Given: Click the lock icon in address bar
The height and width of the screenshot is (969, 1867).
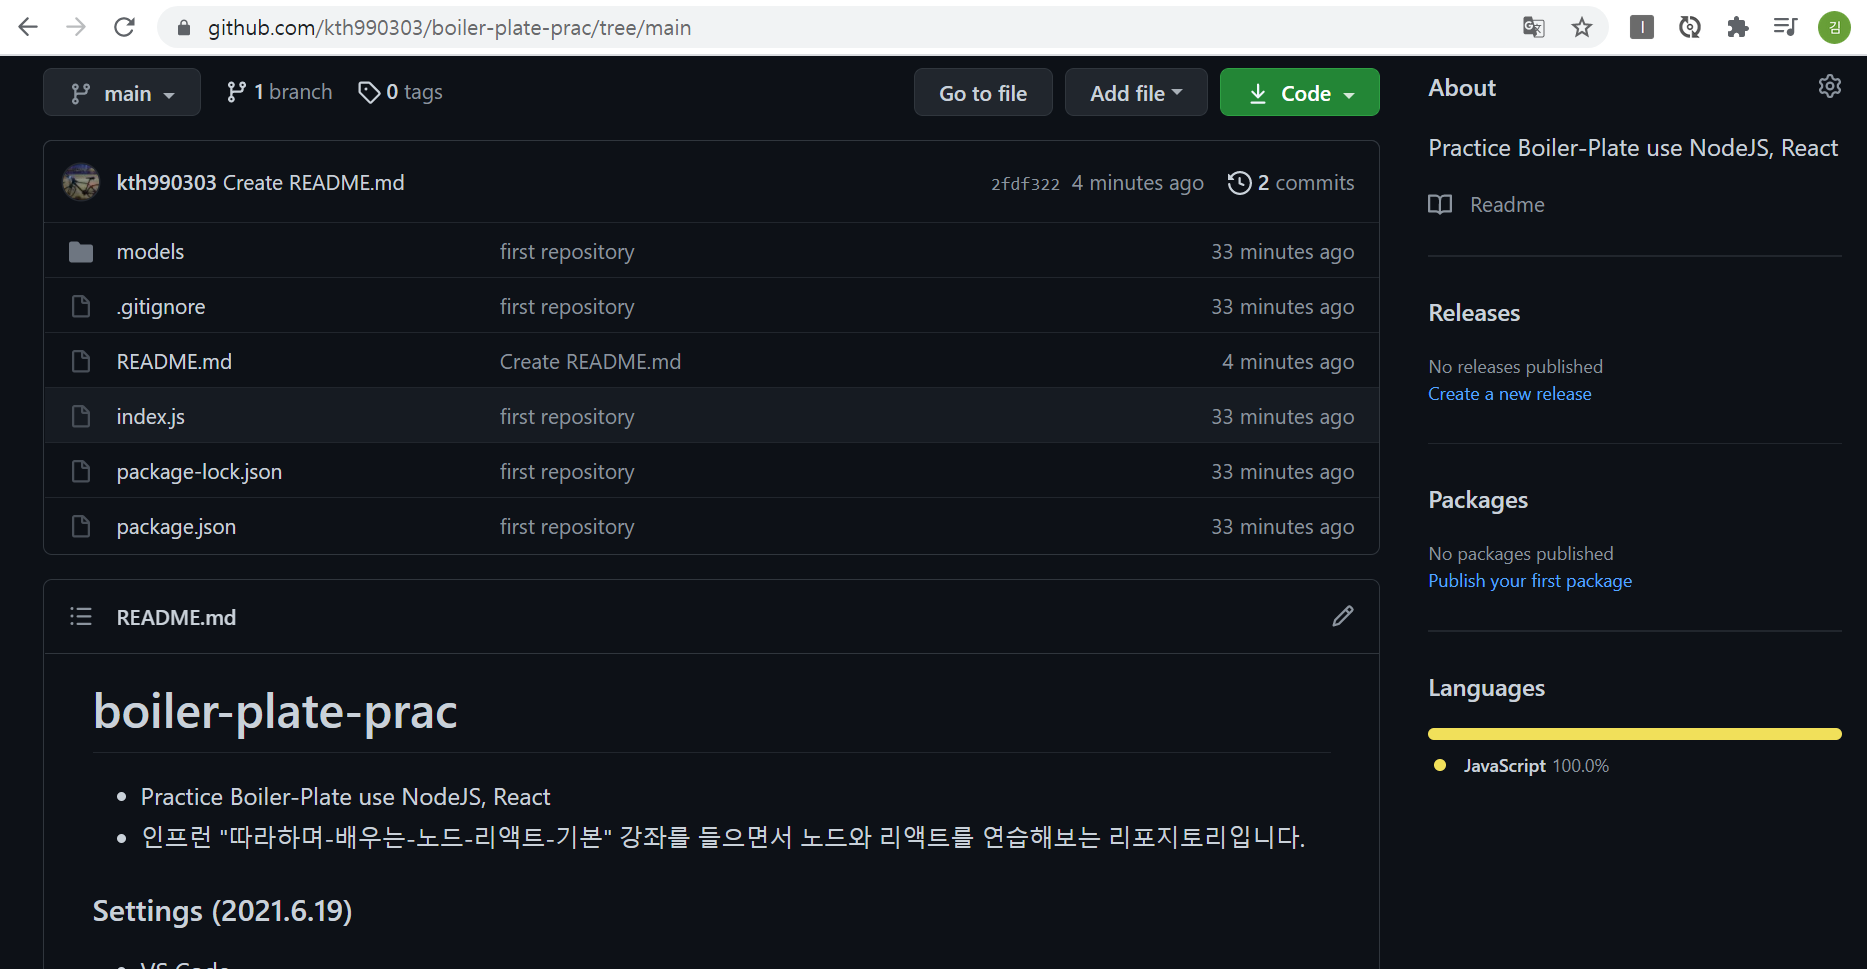Looking at the screenshot, I should [x=184, y=28].
